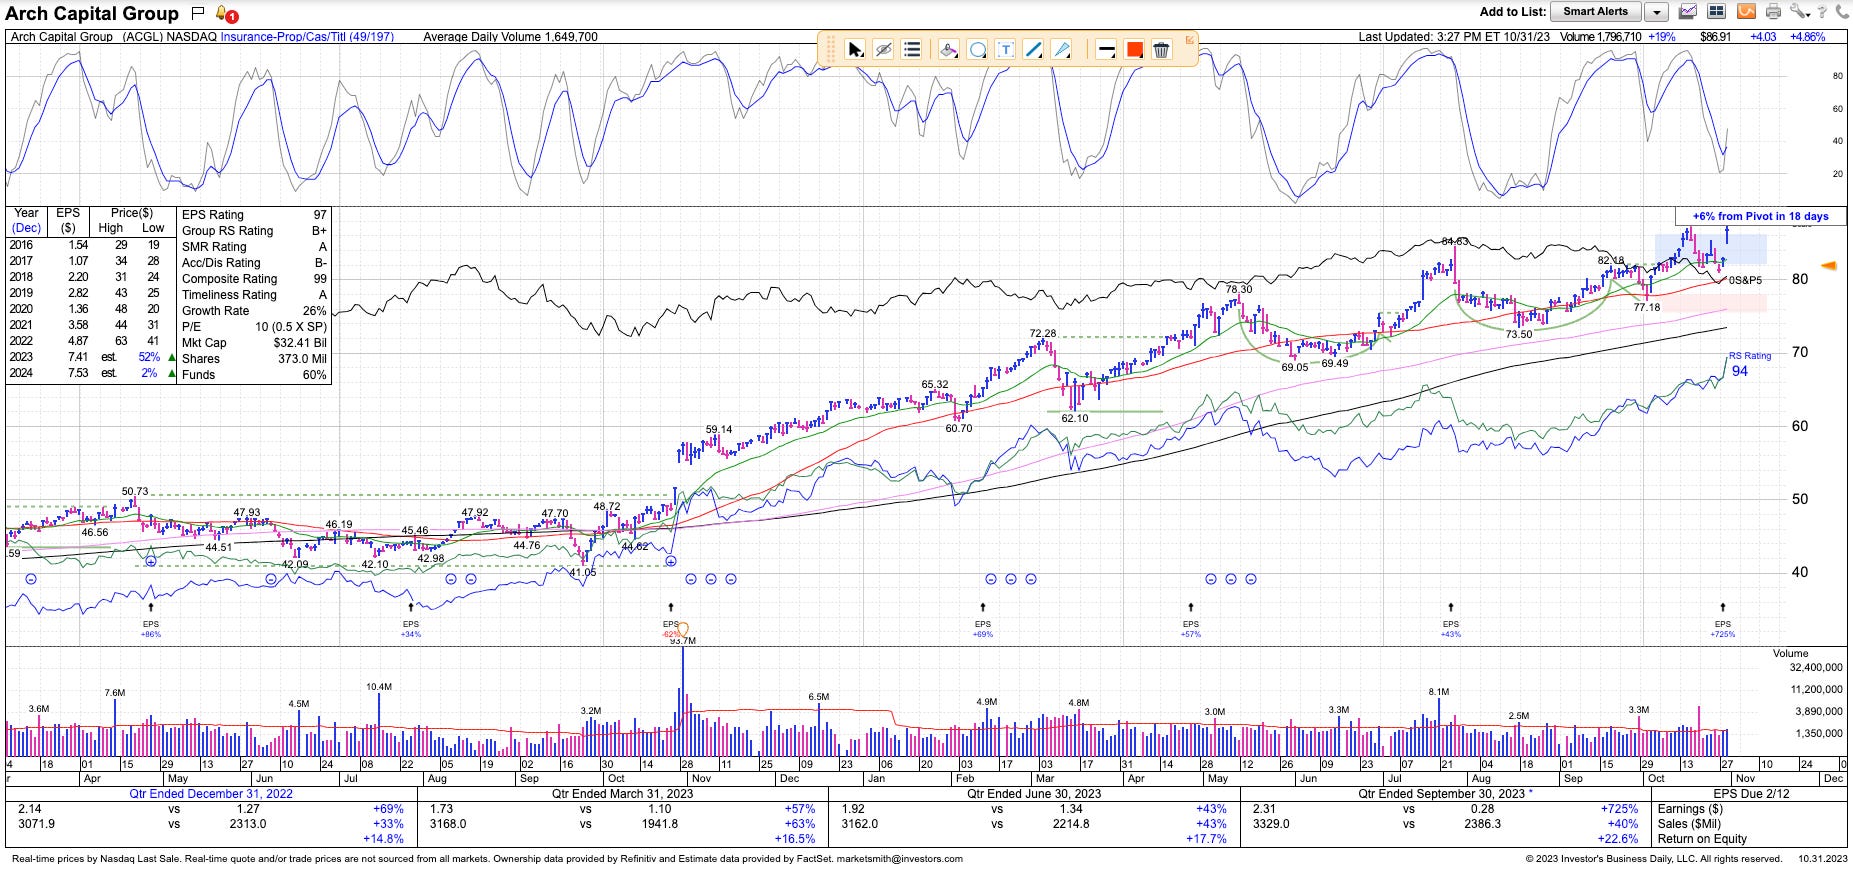1853x870 pixels.
Task: Open the annotations list icon
Action: (x=911, y=49)
